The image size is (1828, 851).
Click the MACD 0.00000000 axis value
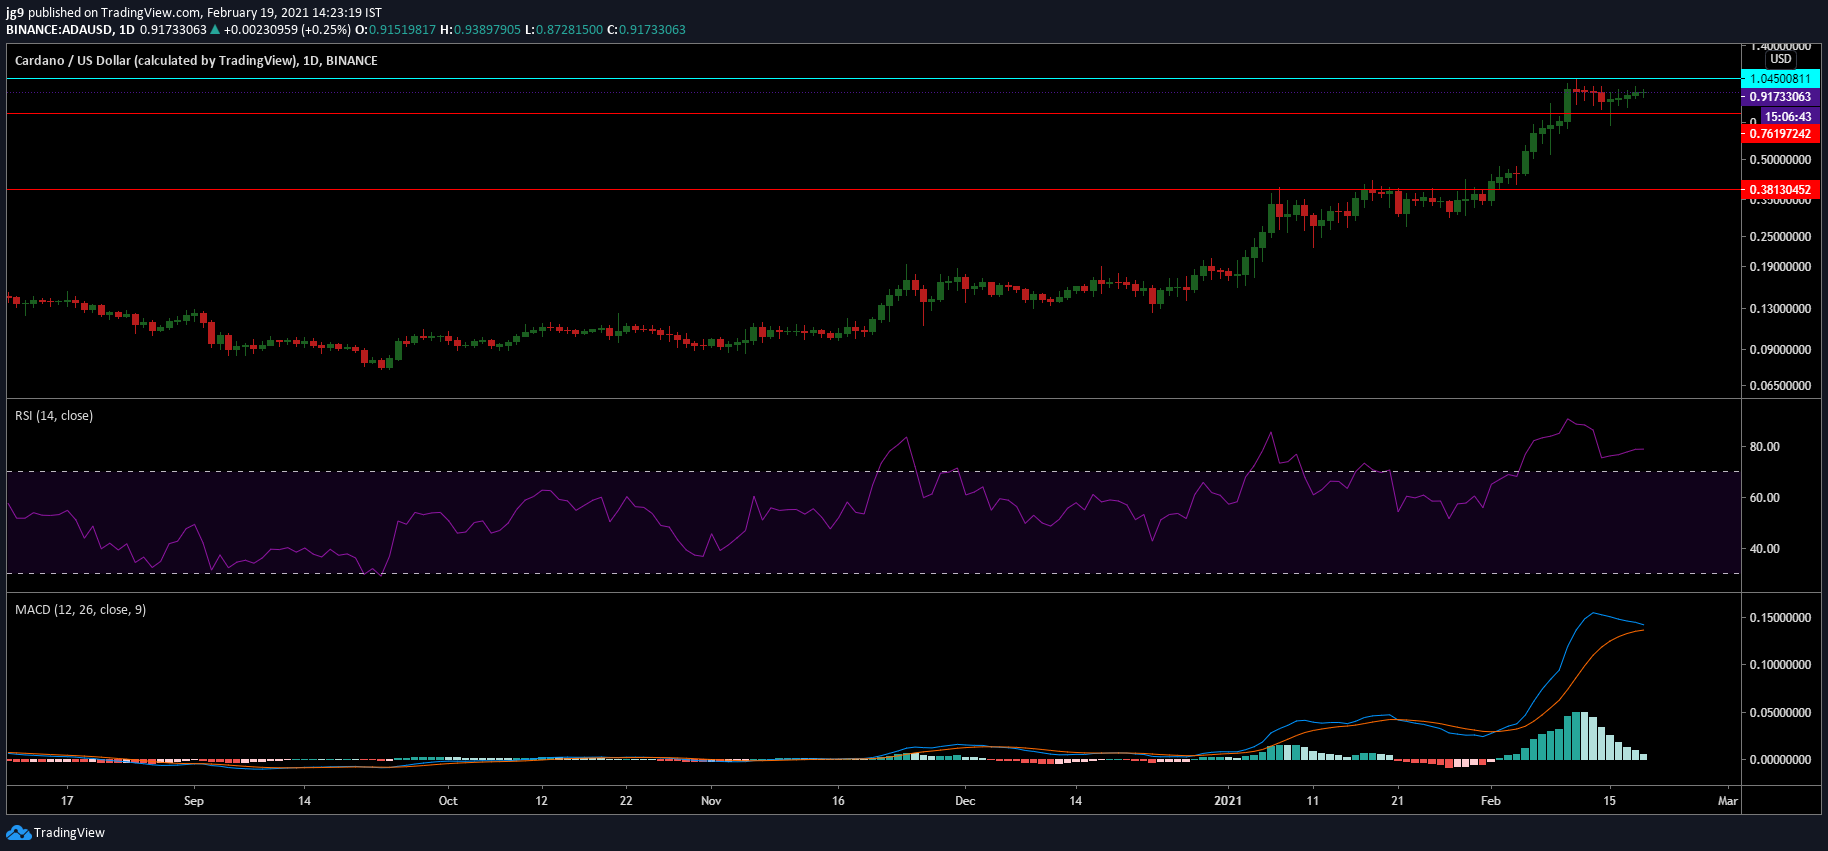tap(1780, 760)
